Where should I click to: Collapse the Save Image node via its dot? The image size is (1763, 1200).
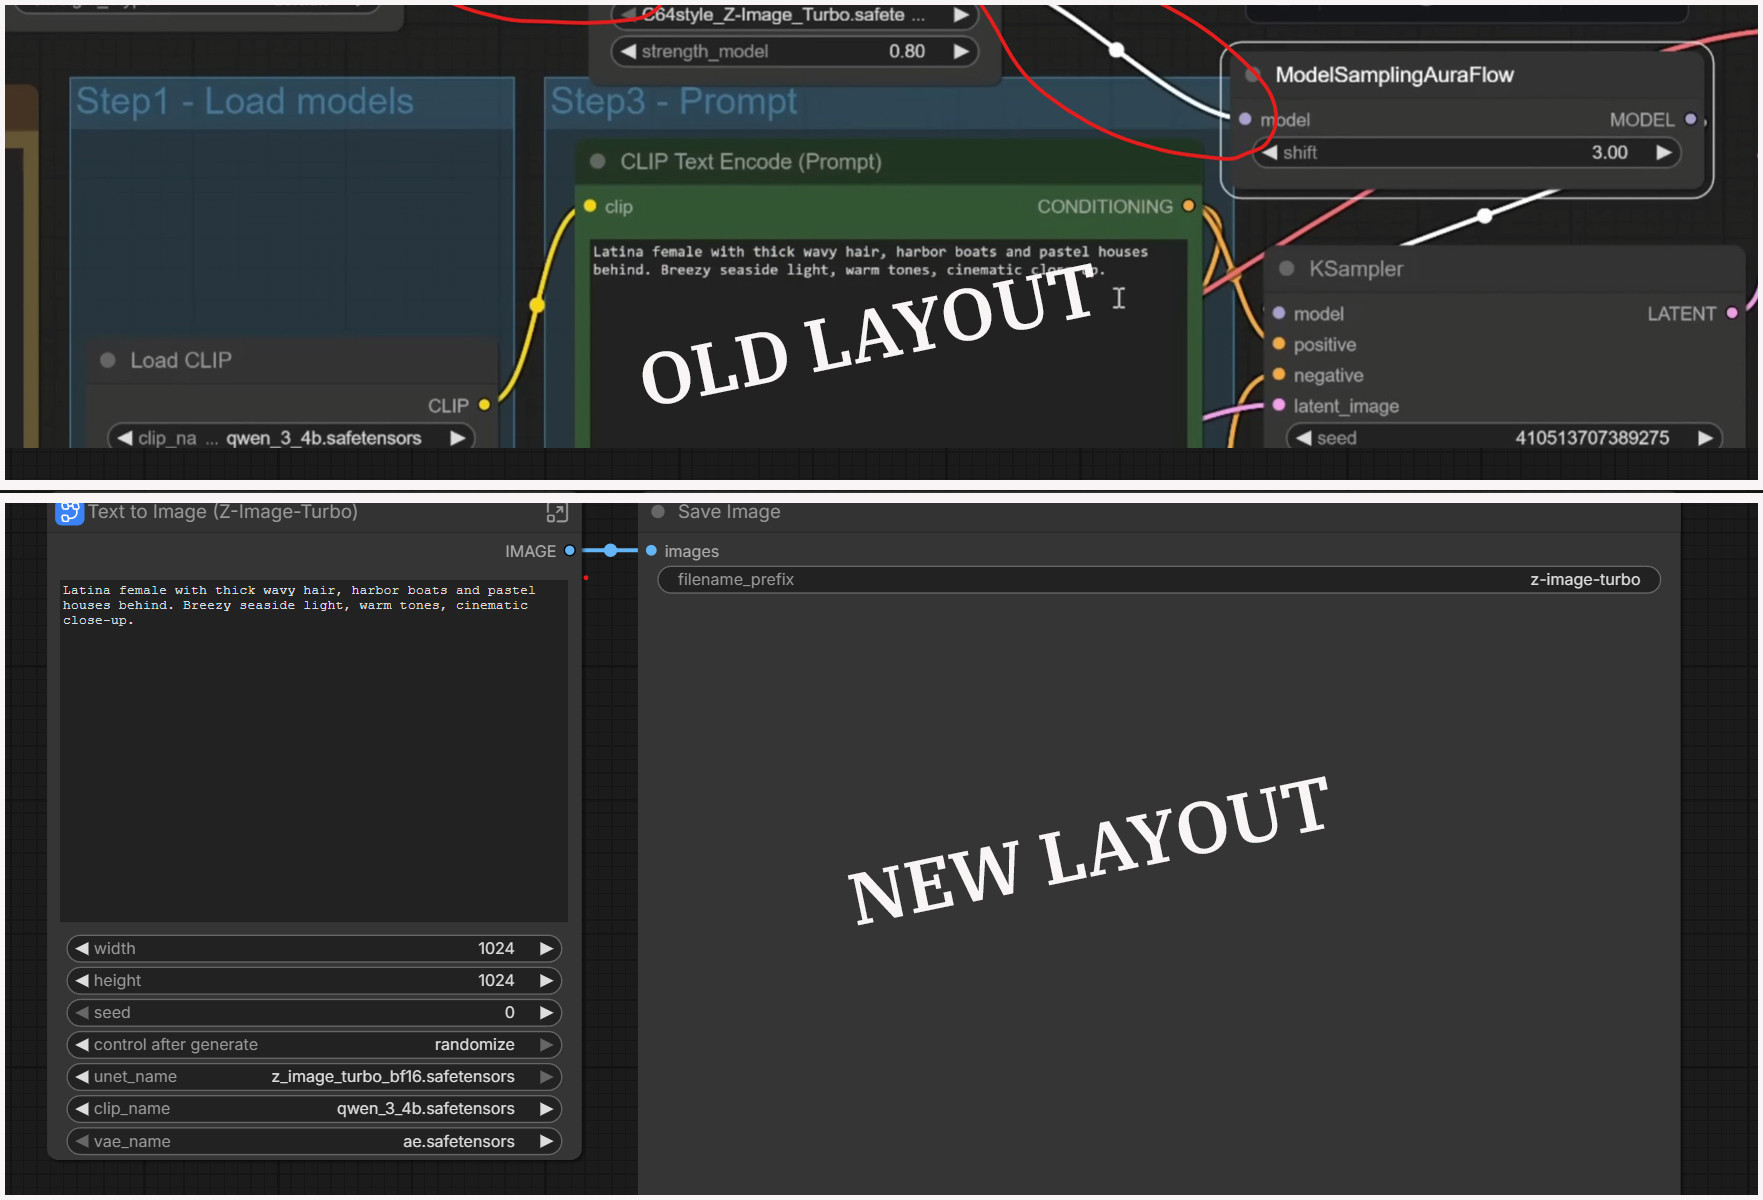658,512
